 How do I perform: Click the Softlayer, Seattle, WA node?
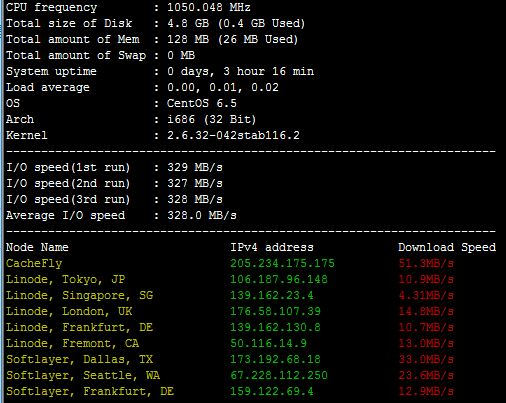(83, 375)
